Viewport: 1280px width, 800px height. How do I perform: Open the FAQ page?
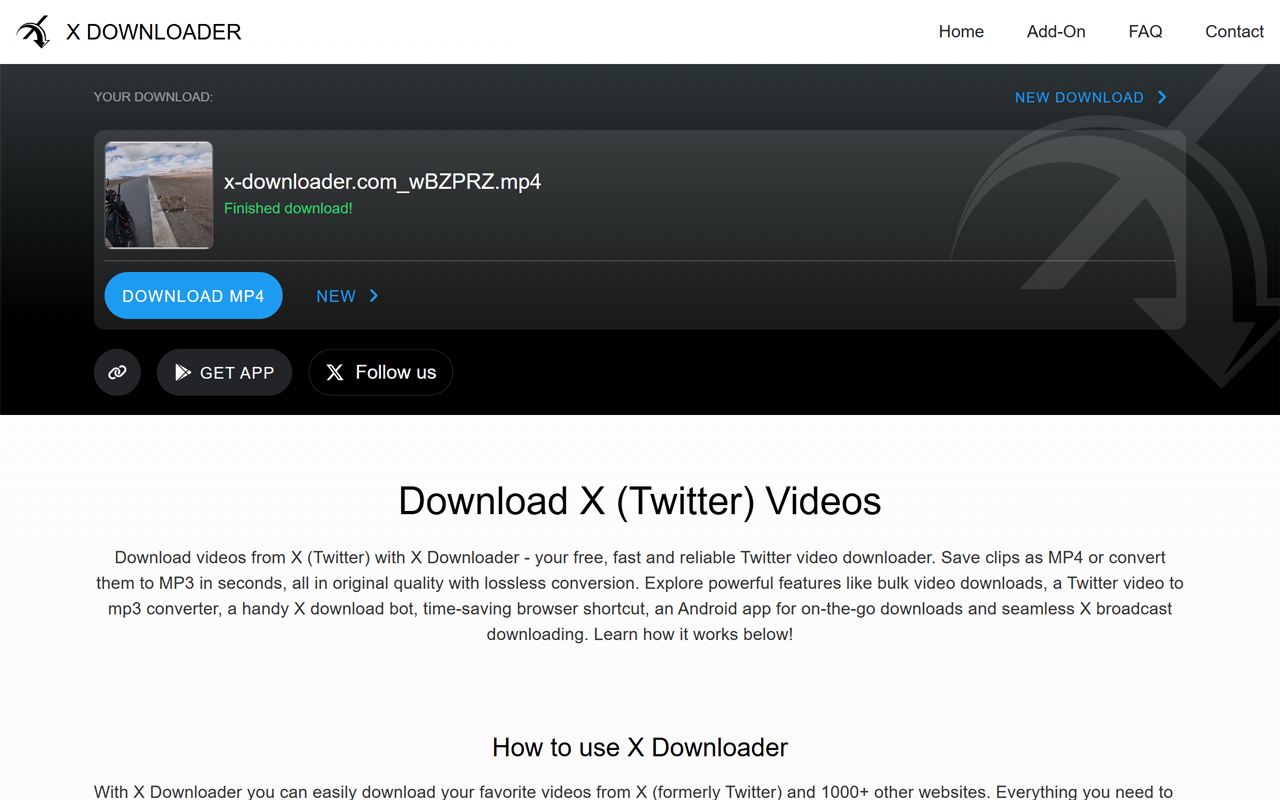(x=1145, y=31)
